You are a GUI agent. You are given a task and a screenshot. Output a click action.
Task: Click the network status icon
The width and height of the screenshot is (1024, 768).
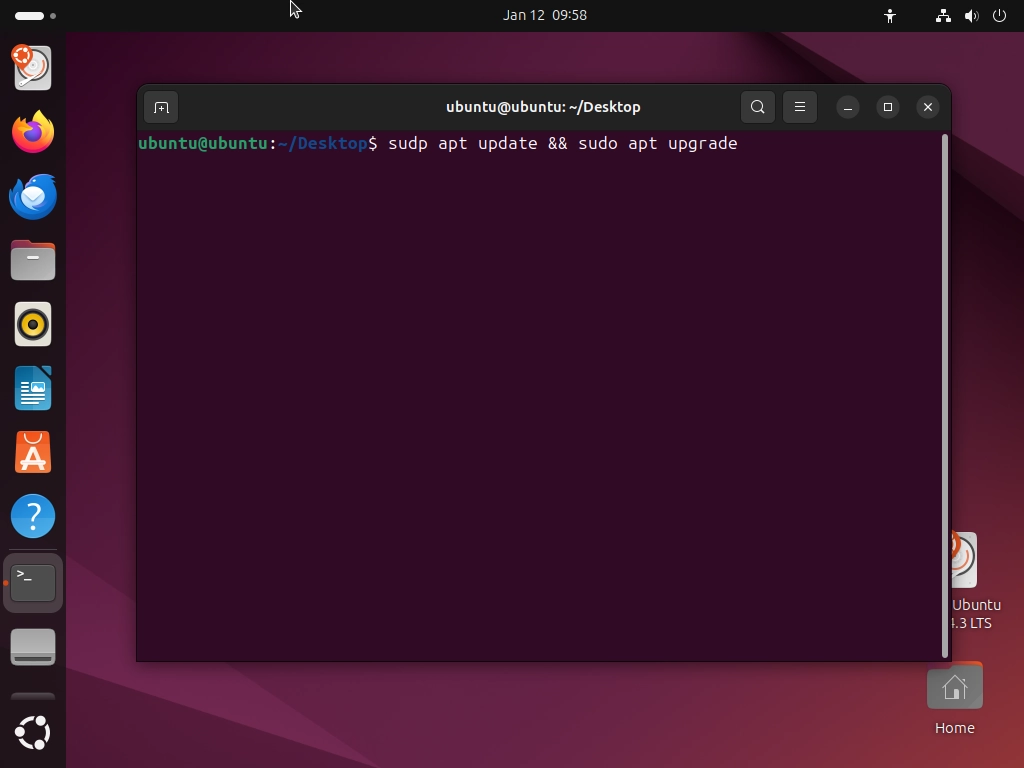coord(943,16)
